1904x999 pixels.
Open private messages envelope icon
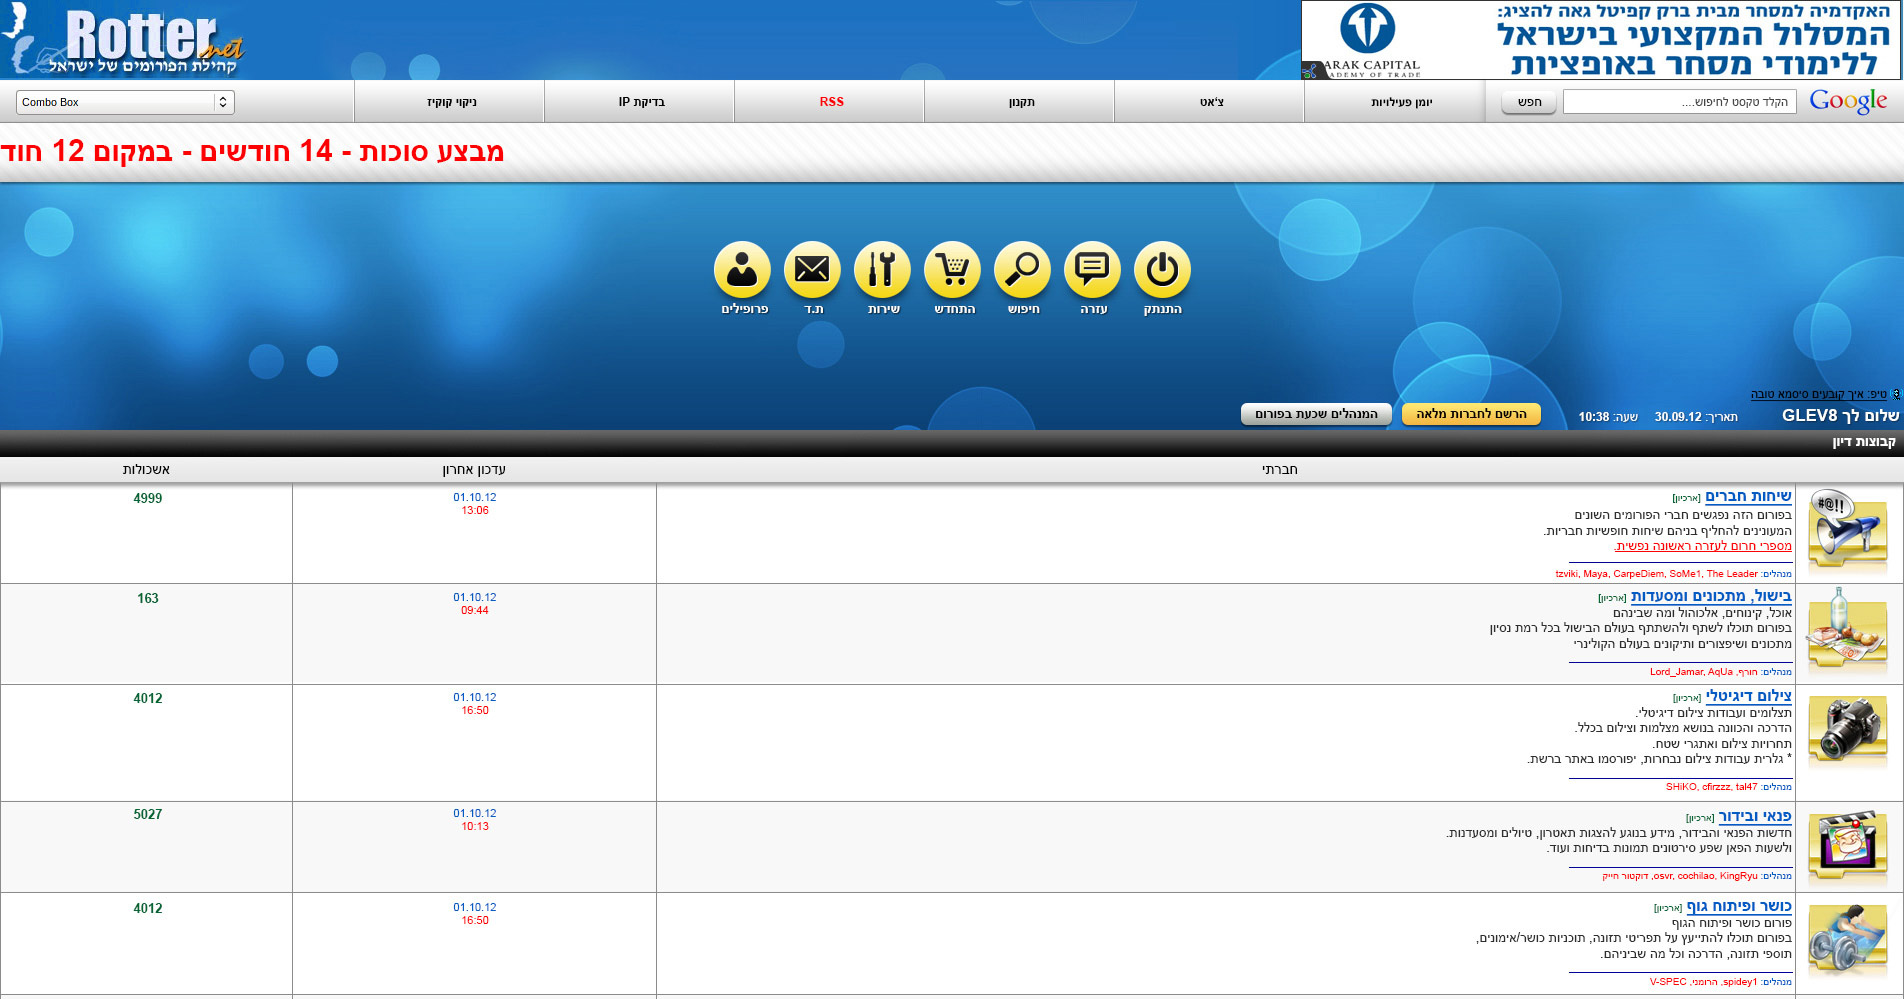pos(812,270)
